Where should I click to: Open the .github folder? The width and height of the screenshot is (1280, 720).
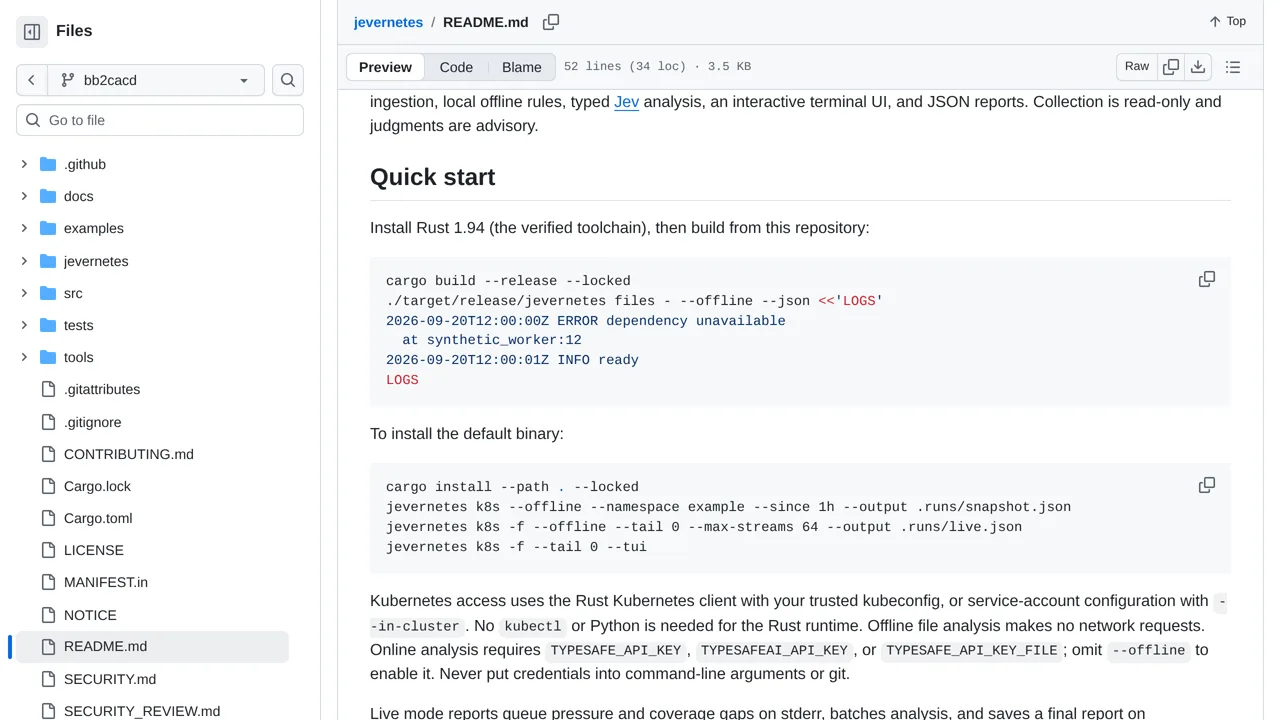tap(84, 164)
